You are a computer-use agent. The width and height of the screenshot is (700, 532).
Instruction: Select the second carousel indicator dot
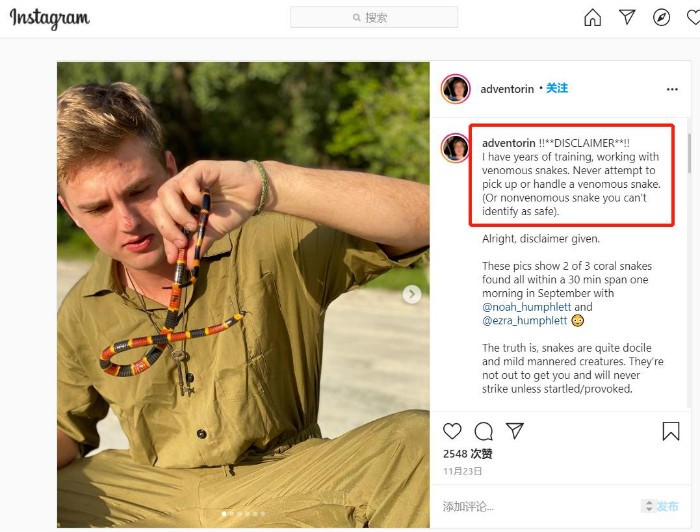(x=231, y=514)
